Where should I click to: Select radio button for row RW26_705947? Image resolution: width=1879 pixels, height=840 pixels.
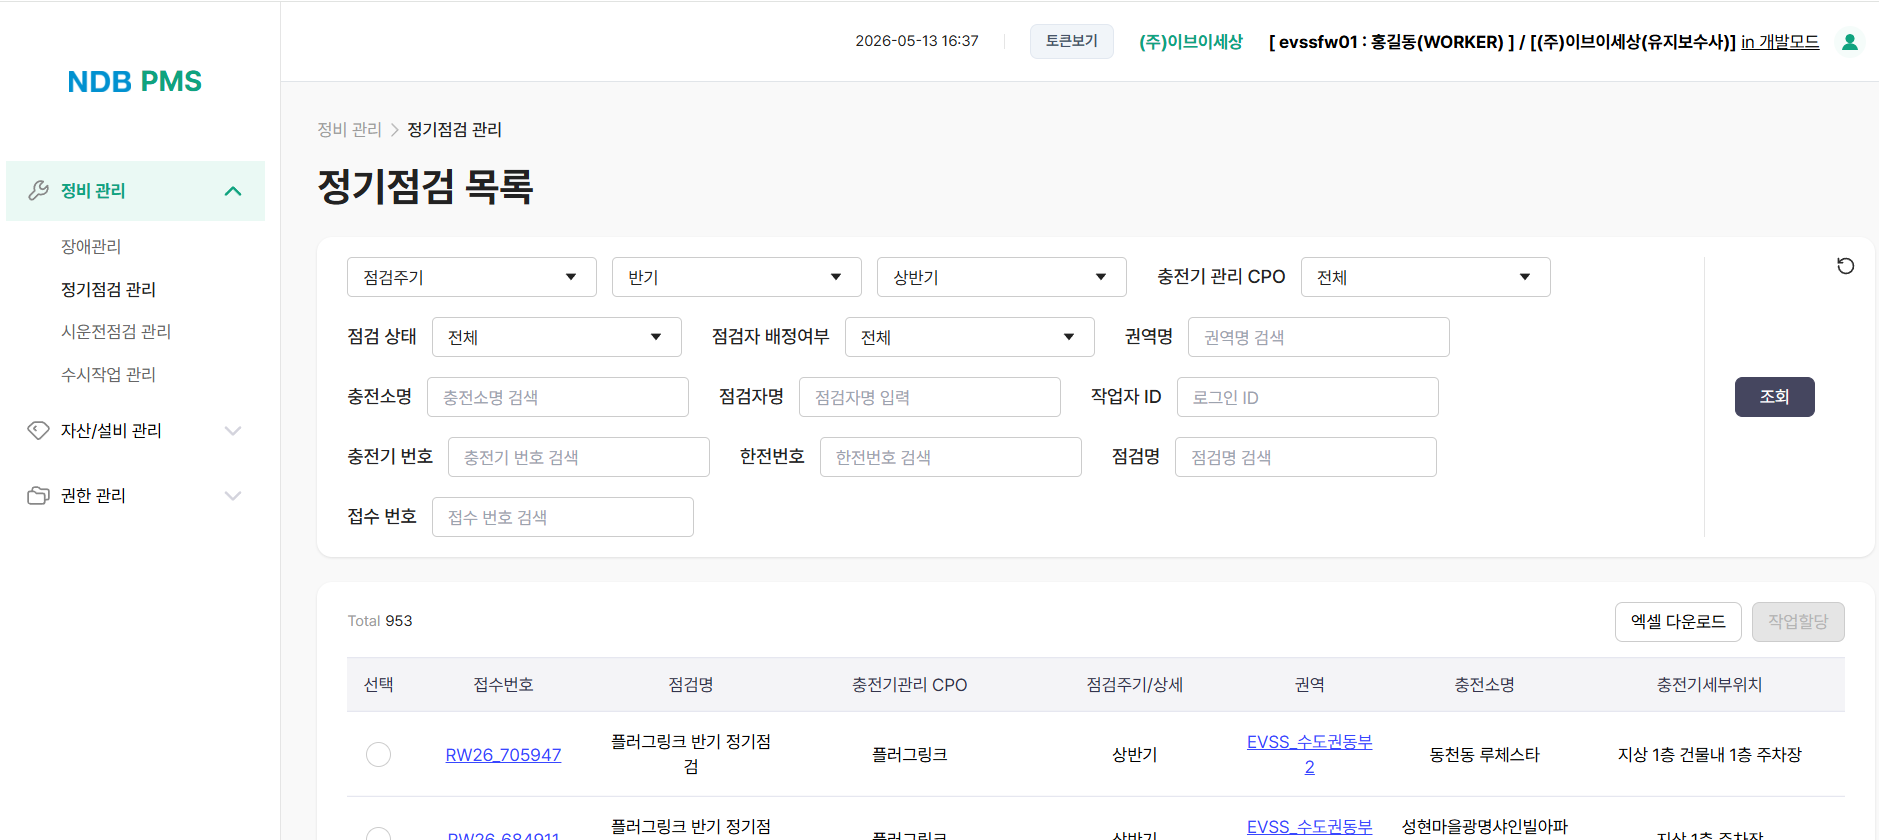coord(378,754)
